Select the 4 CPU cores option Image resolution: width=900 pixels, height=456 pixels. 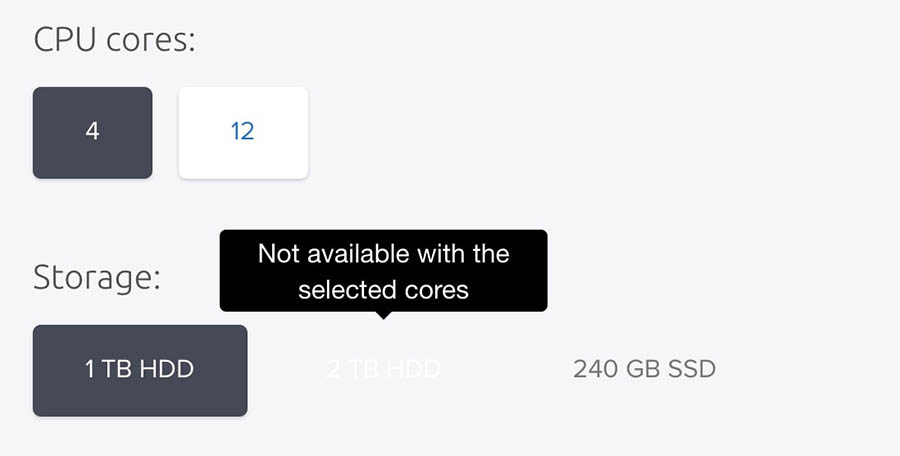pyautogui.click(x=92, y=132)
